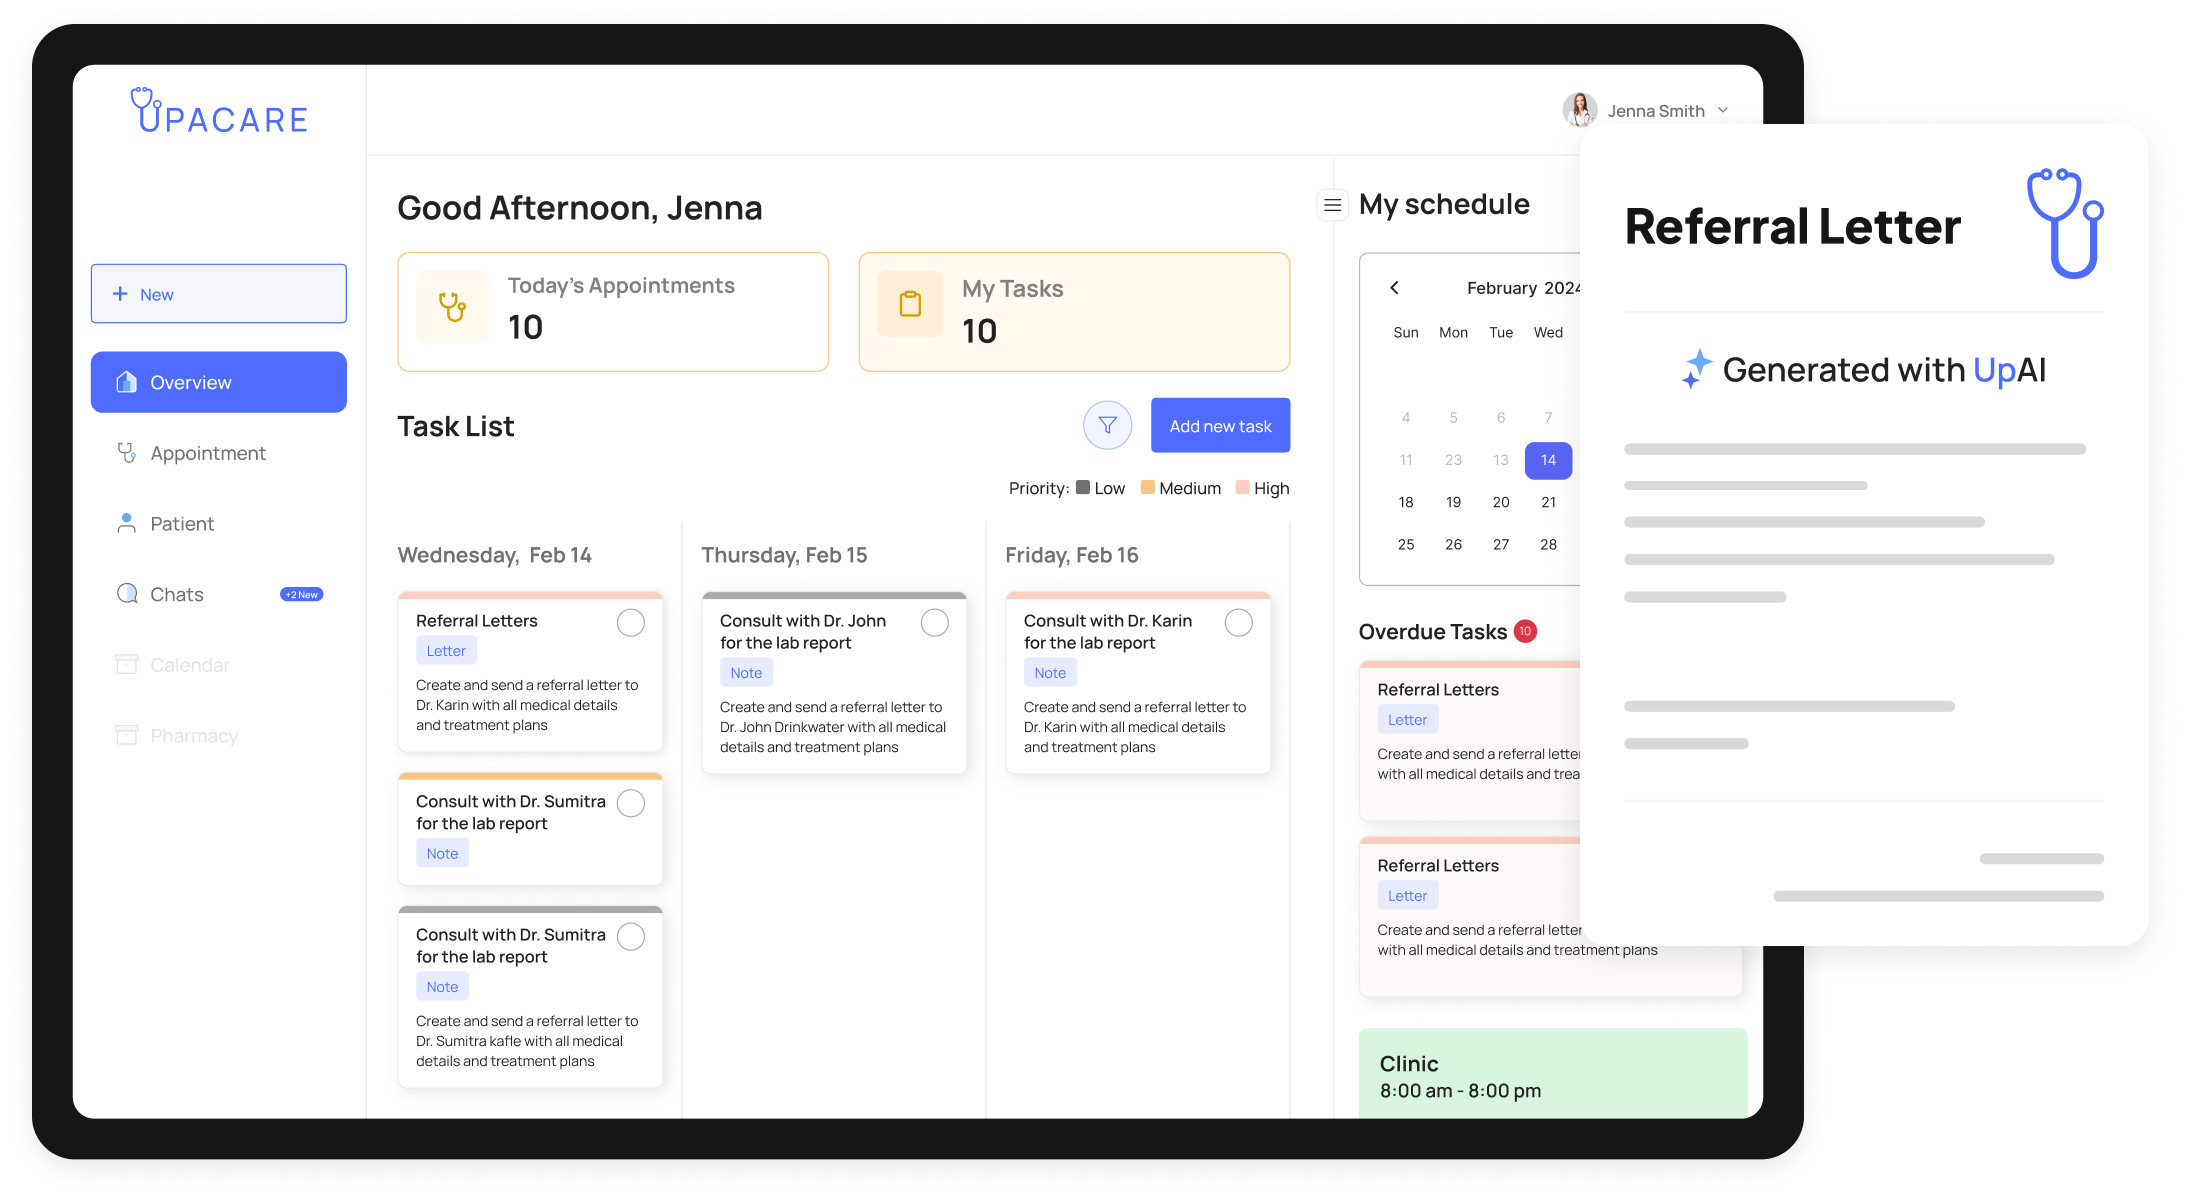Select February 14 in calendar
The width and height of the screenshot is (2186, 1200).
point(1548,460)
